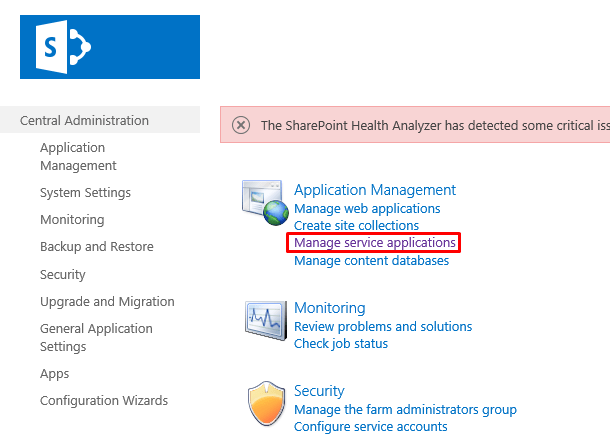Go to Configuration Wizards in the sidebar
Image resolution: width=610 pixels, height=443 pixels.
tap(104, 400)
